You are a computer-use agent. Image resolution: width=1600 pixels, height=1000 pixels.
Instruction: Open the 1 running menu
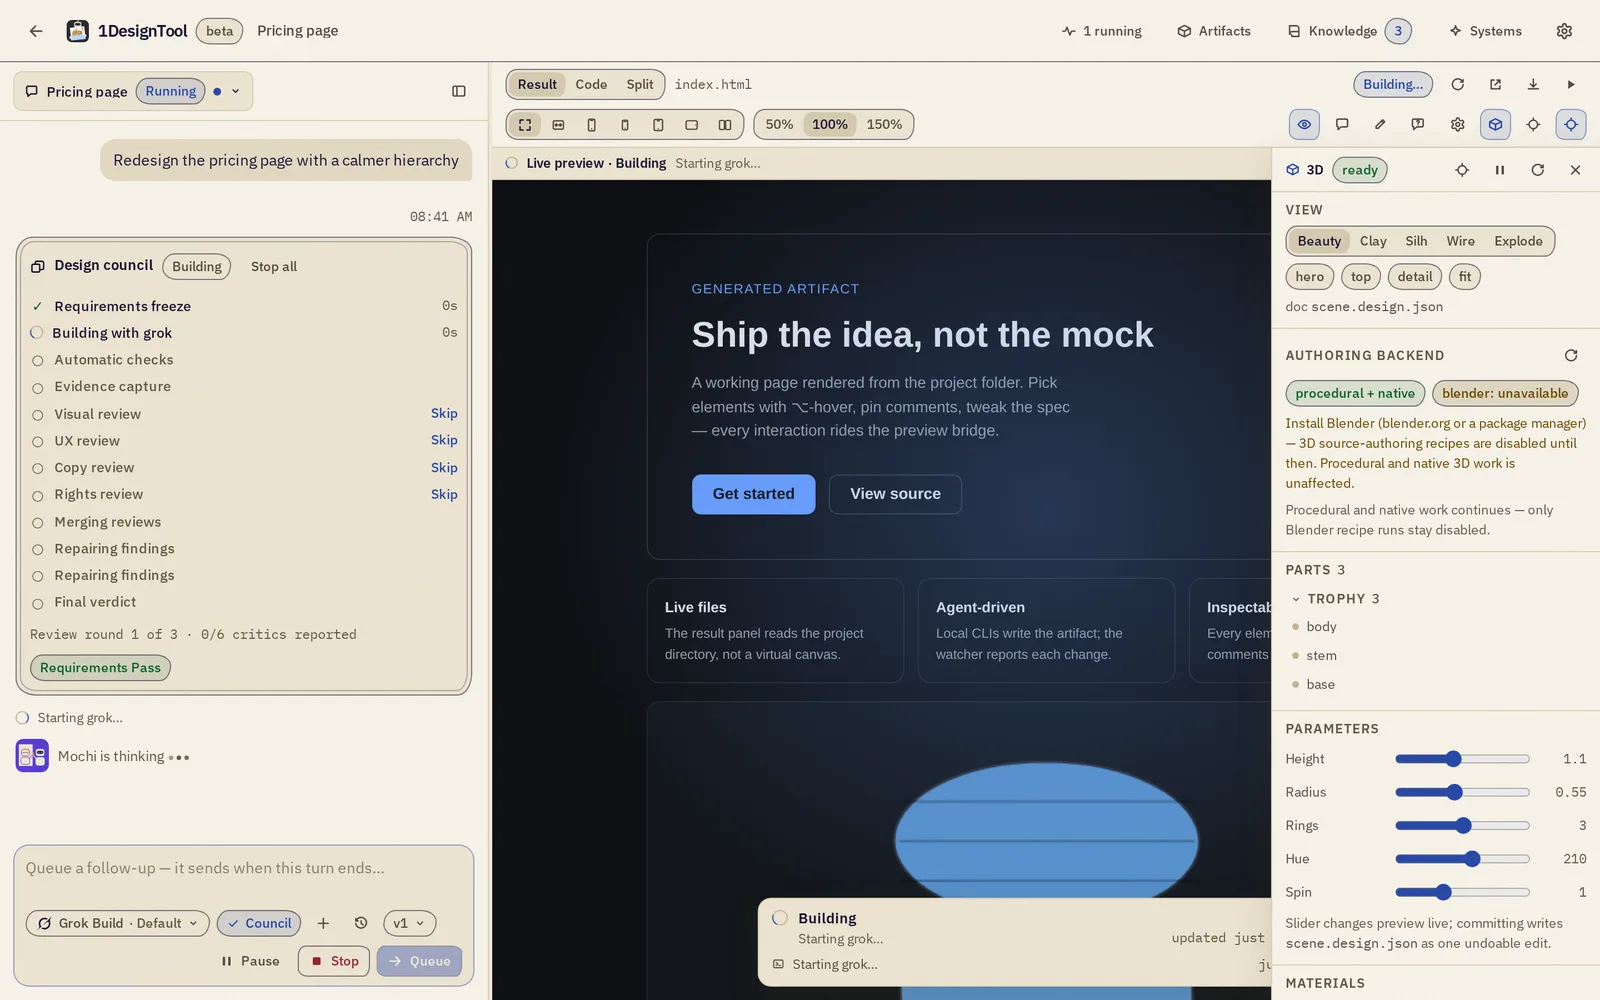coord(1102,31)
